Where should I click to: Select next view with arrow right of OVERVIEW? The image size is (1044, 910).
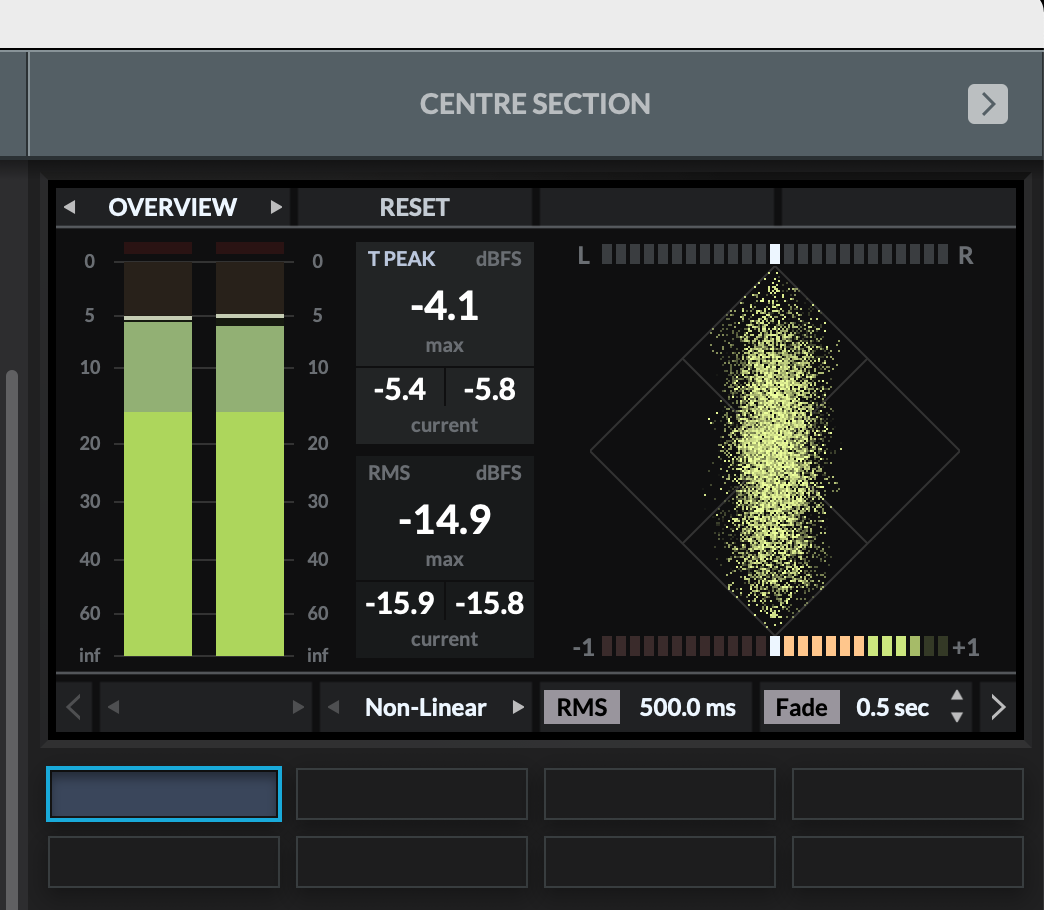[x=276, y=207]
